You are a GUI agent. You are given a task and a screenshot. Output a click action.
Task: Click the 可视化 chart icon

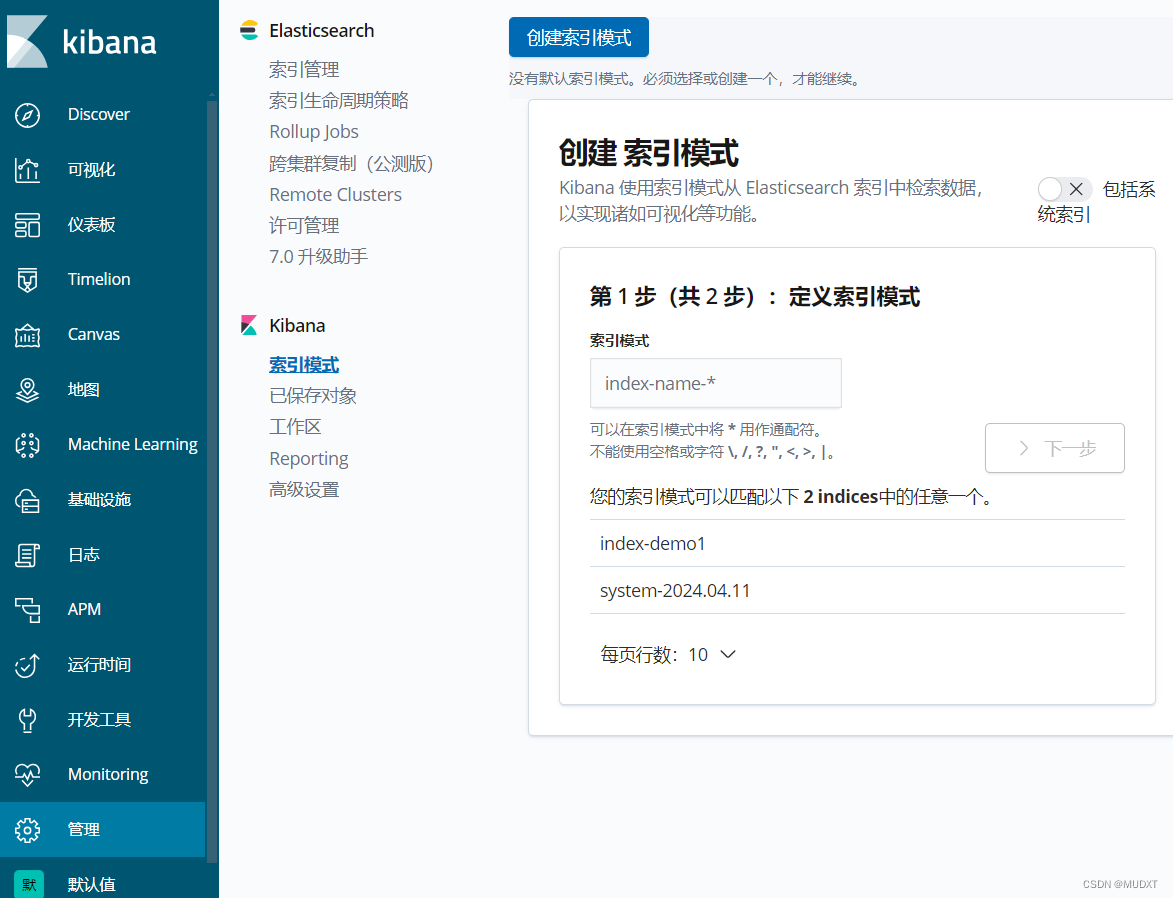coord(28,170)
